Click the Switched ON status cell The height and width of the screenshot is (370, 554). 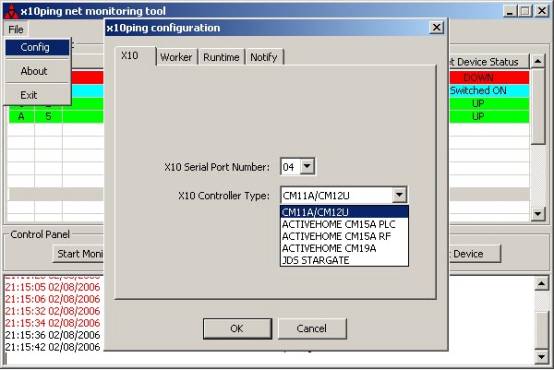pyautogui.click(x=489, y=90)
